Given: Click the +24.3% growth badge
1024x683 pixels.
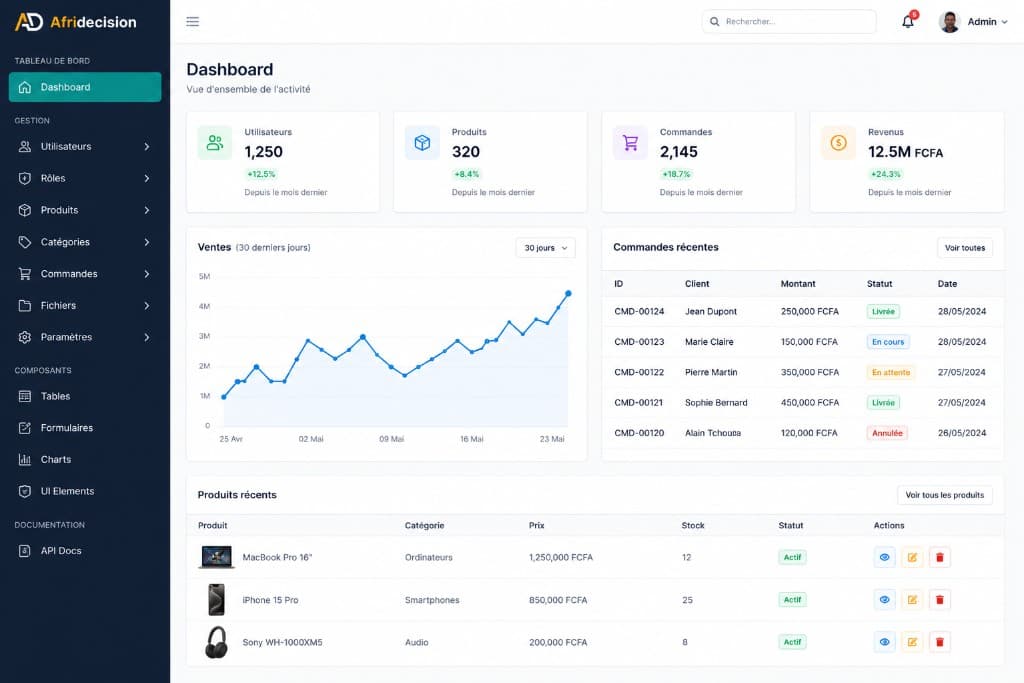Looking at the screenshot, I should [x=886, y=174].
